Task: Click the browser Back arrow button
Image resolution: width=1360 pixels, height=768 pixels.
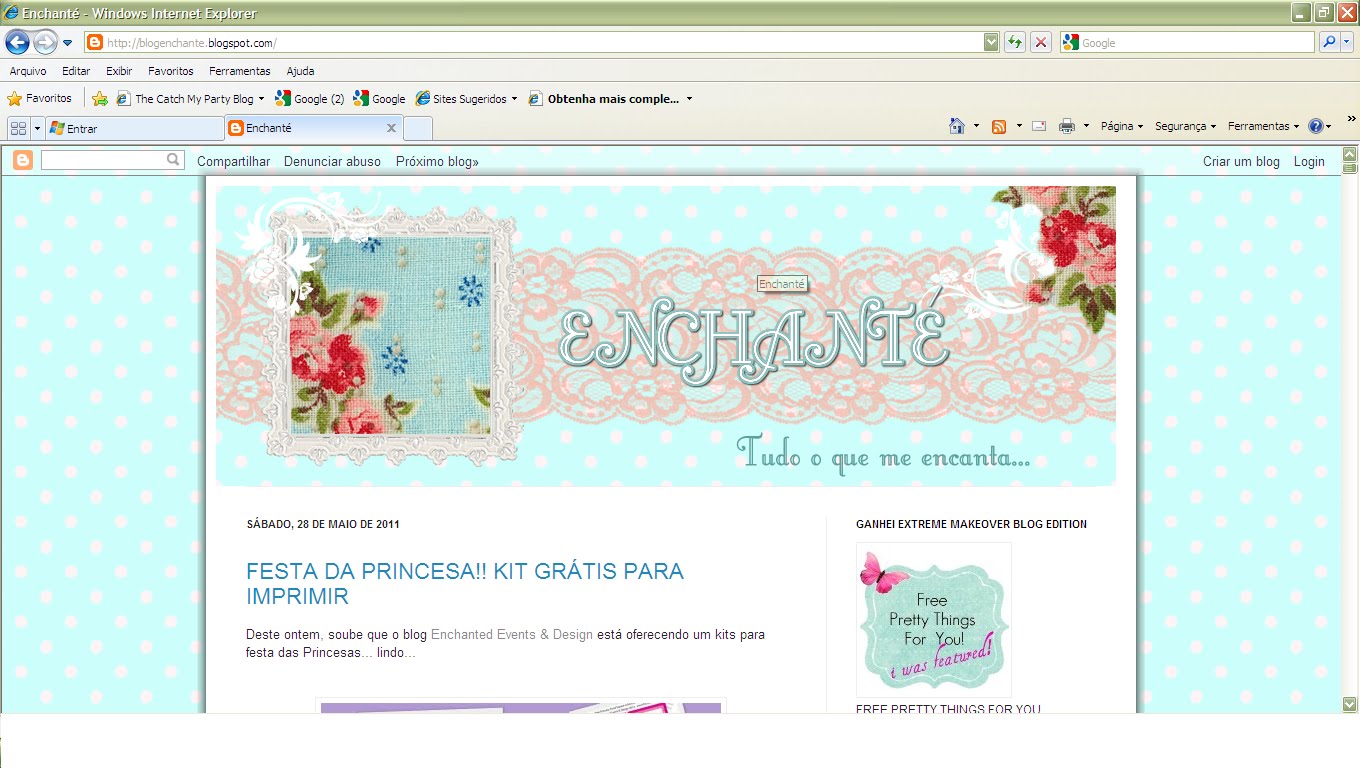Action: tap(17, 42)
